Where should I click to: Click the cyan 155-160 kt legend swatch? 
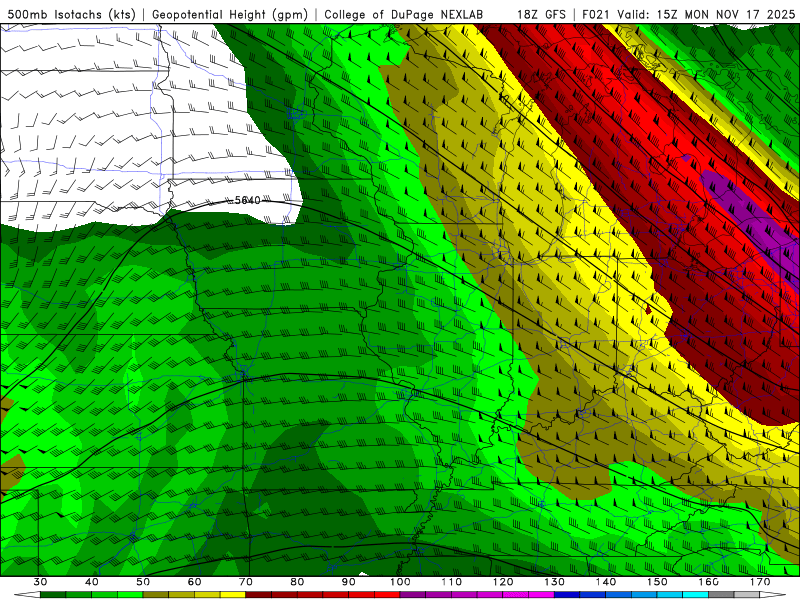click(696, 595)
